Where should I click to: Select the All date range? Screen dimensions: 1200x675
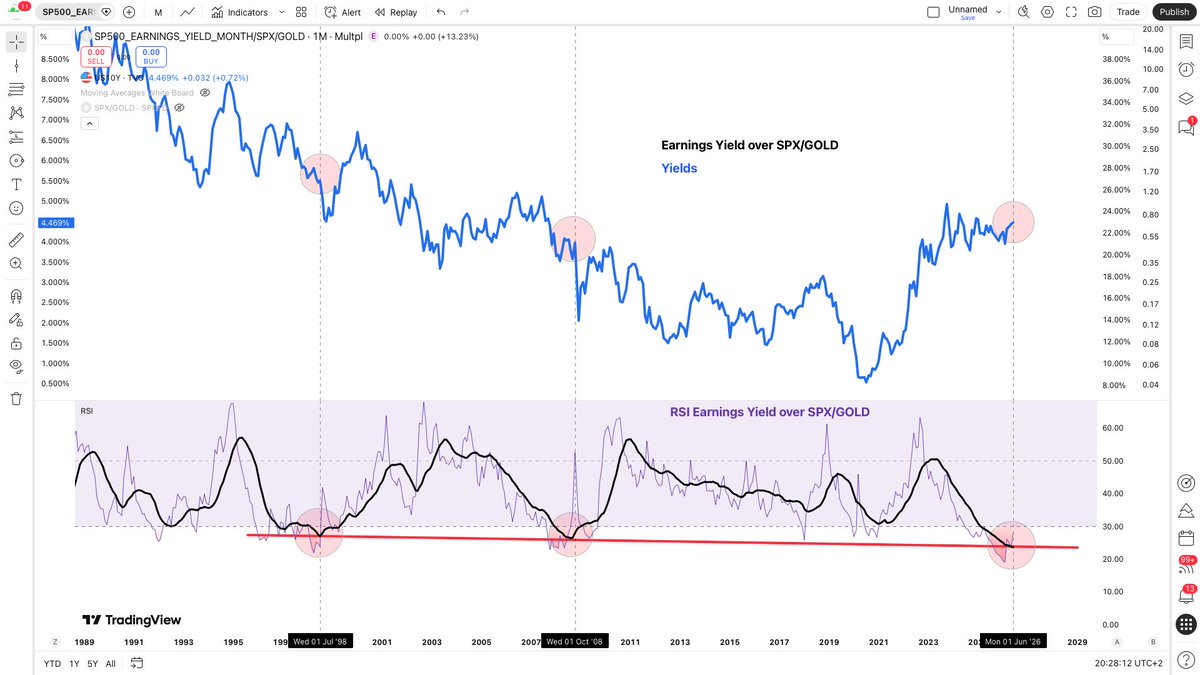(110, 663)
